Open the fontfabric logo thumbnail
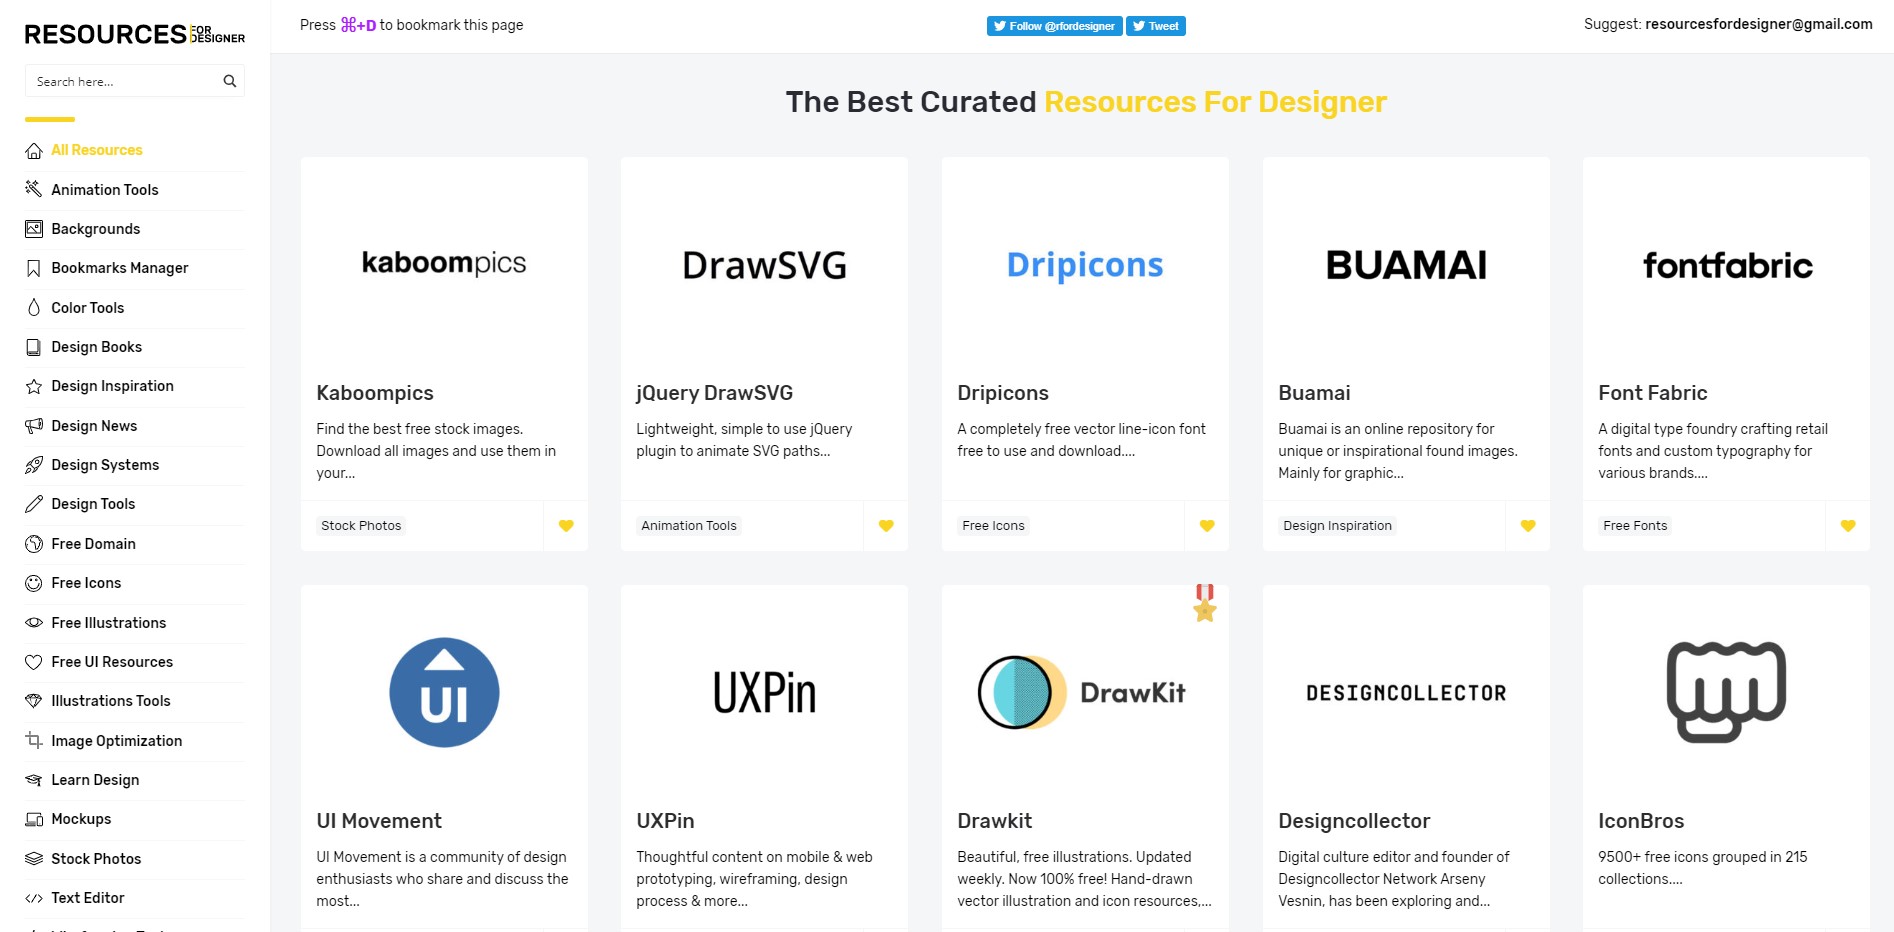 [1727, 265]
